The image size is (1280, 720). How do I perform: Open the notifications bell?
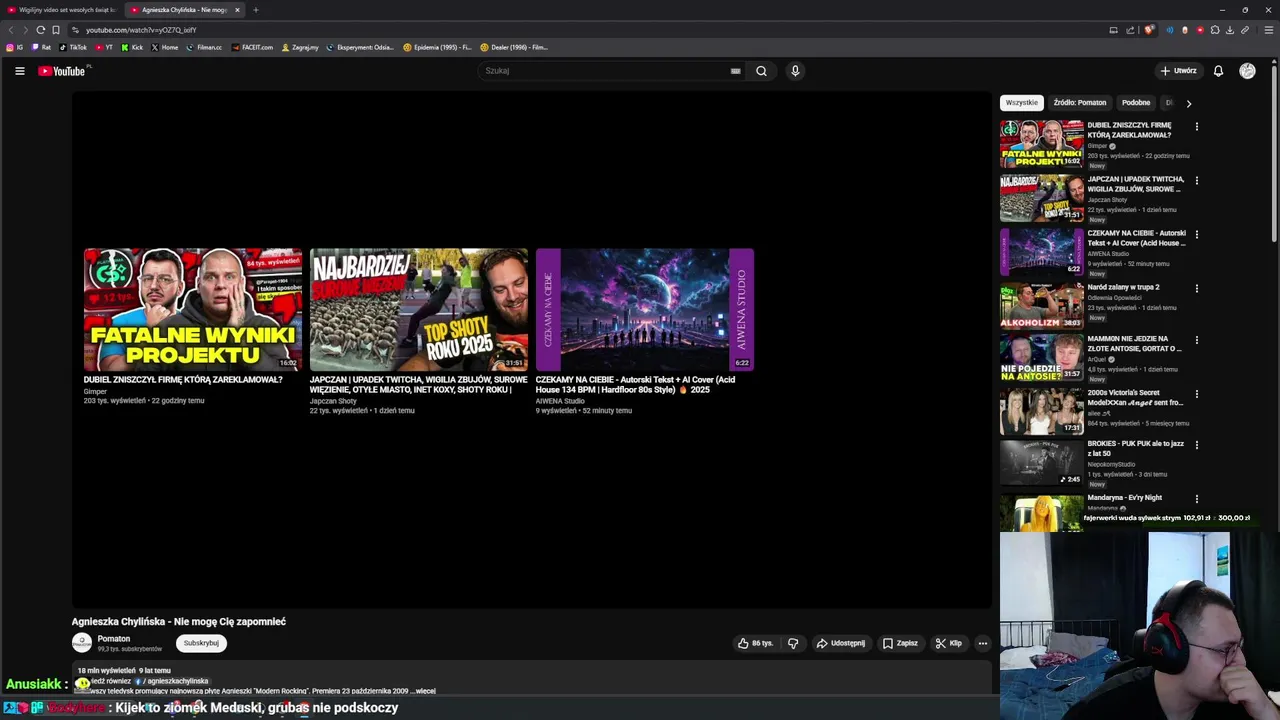1218,71
